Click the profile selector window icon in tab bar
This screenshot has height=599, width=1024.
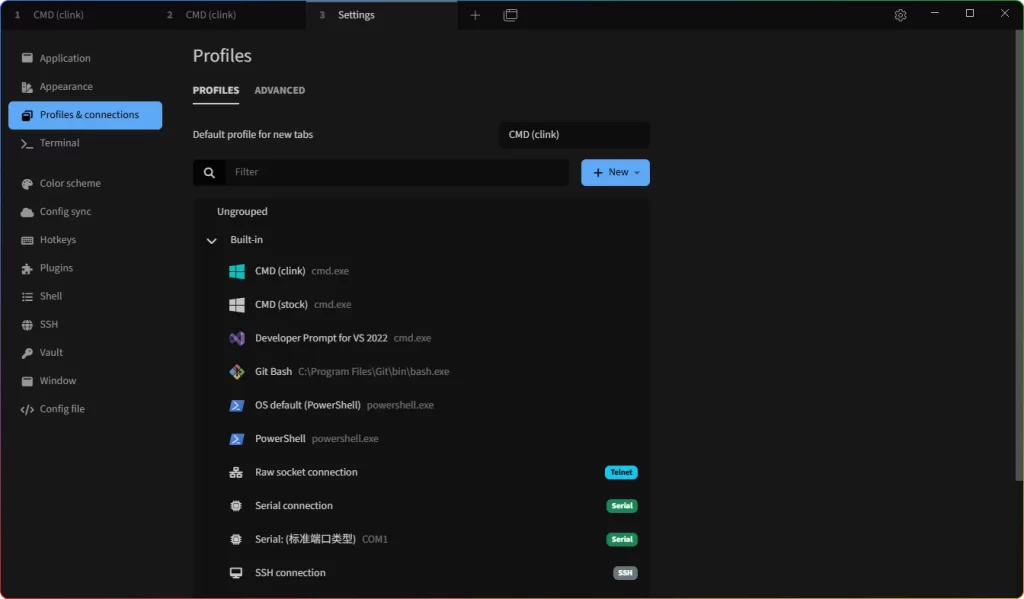(x=511, y=15)
